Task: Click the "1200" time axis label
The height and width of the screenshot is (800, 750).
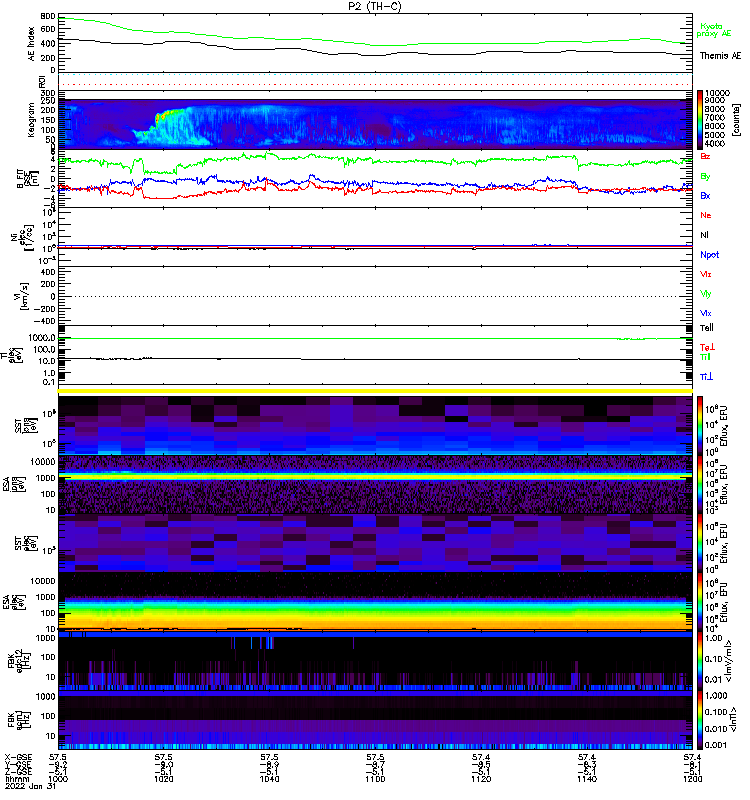Action: click(692, 779)
